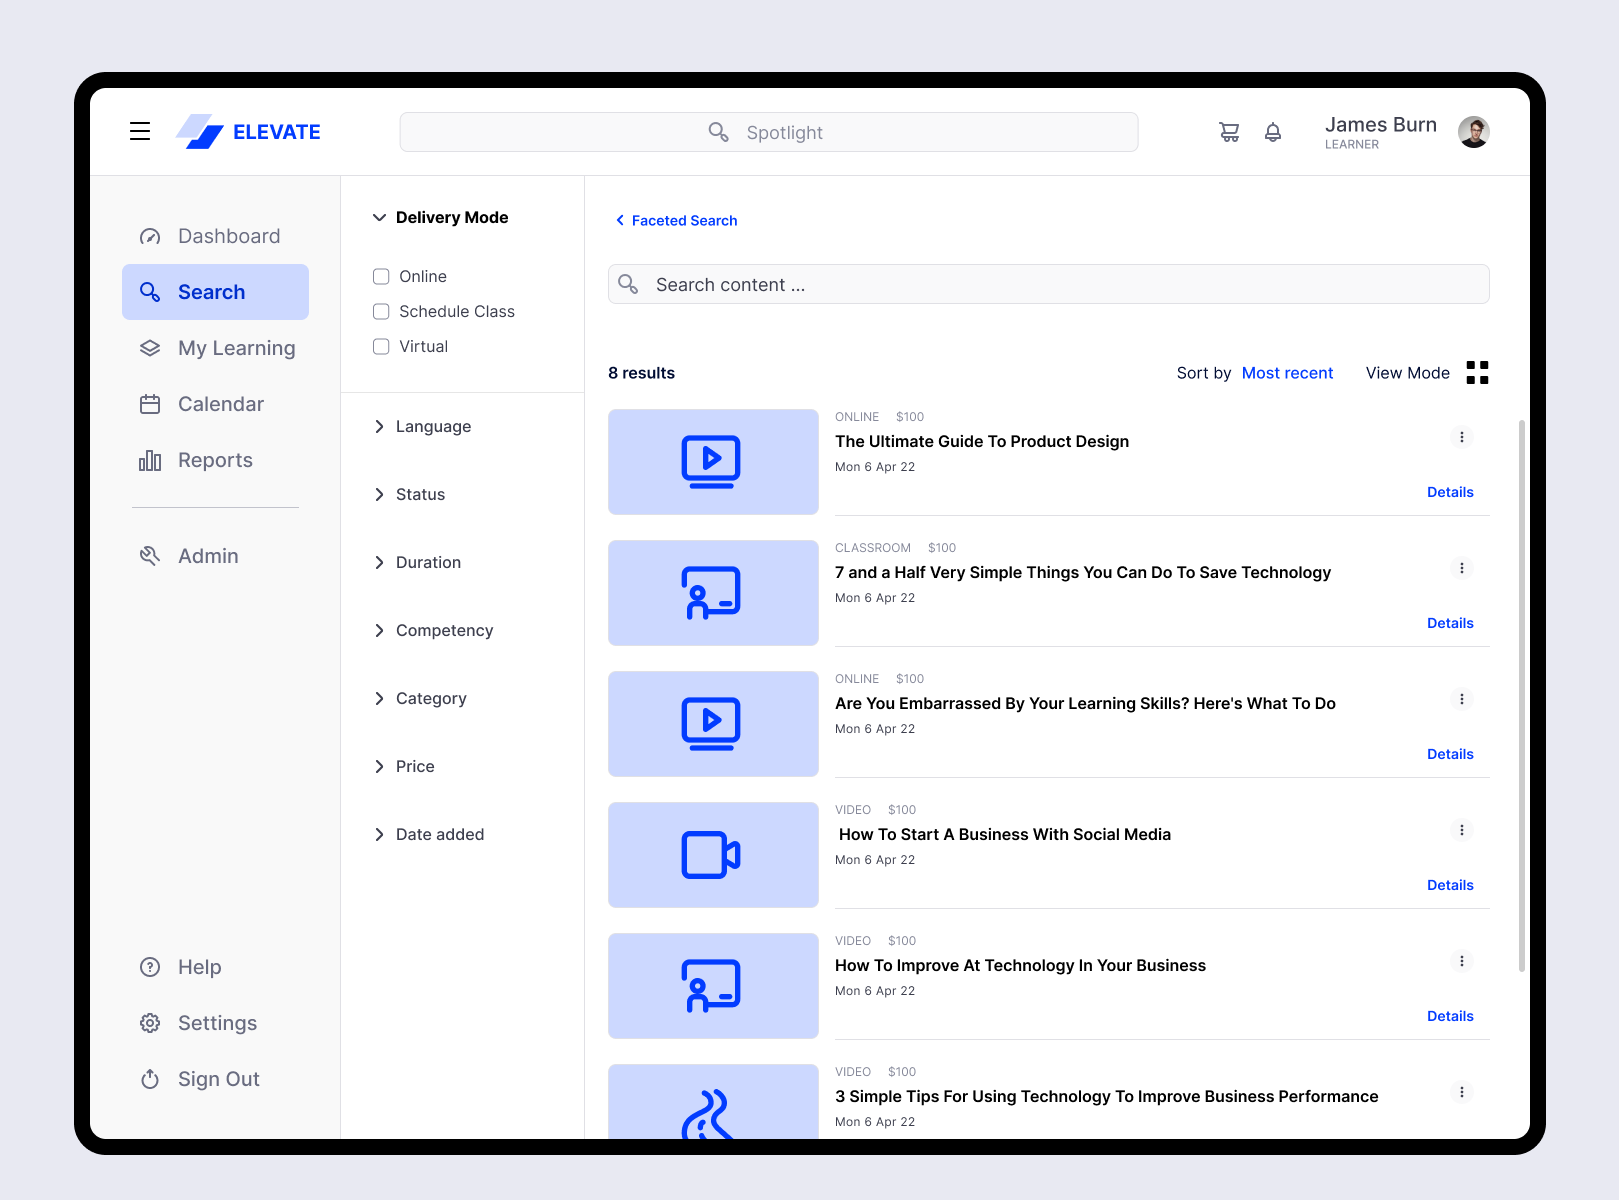Image resolution: width=1619 pixels, height=1200 pixels.
Task: Open Reports using the chart icon
Action: (149, 460)
